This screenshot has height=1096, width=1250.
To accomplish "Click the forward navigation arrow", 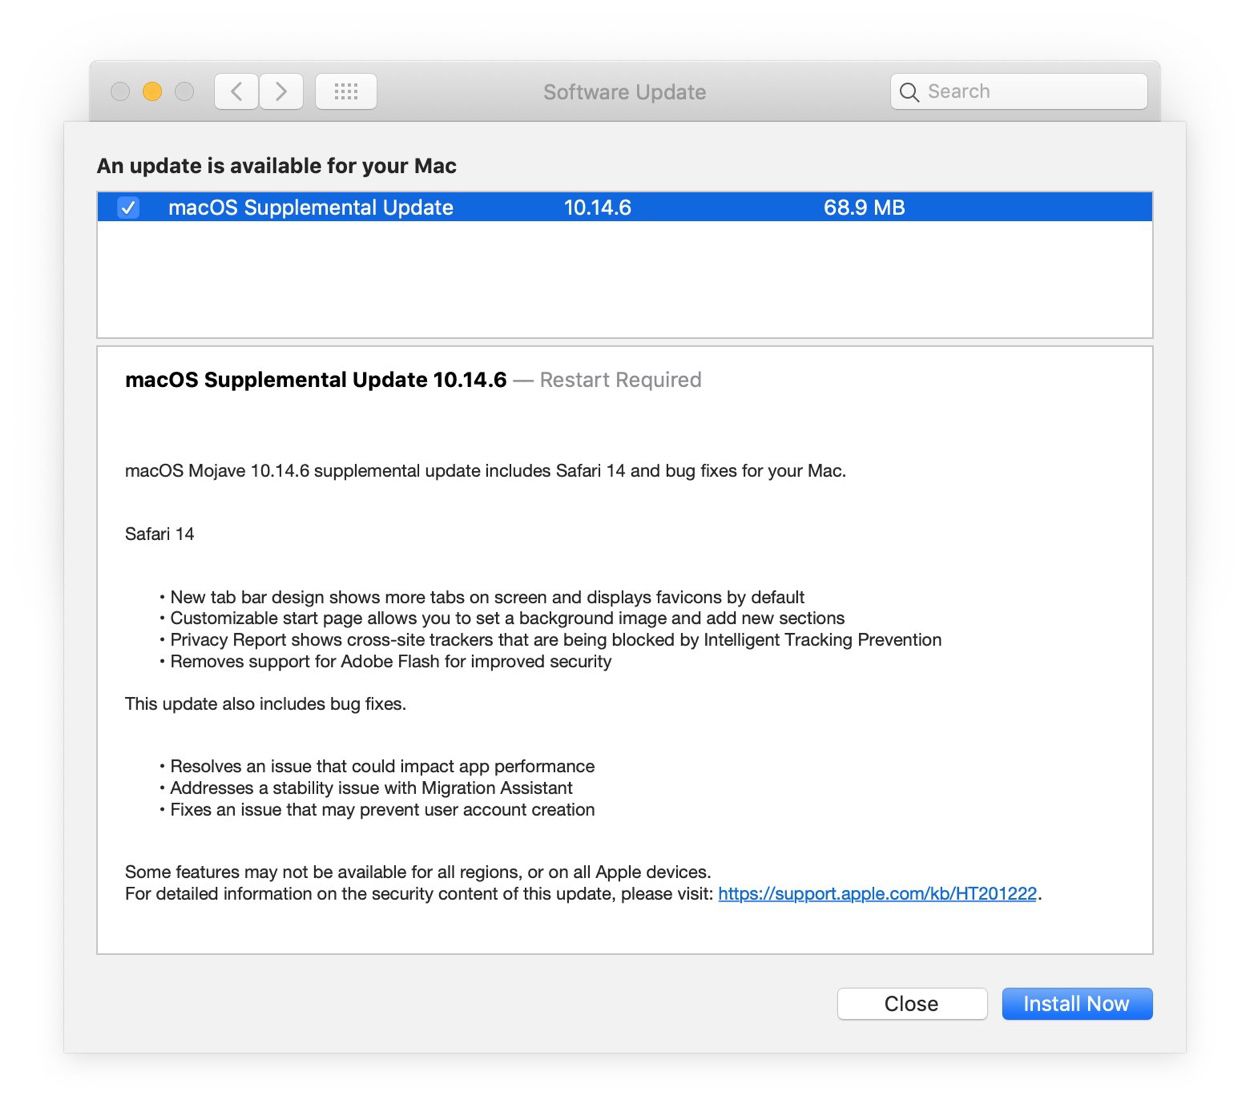I will click(x=281, y=91).
